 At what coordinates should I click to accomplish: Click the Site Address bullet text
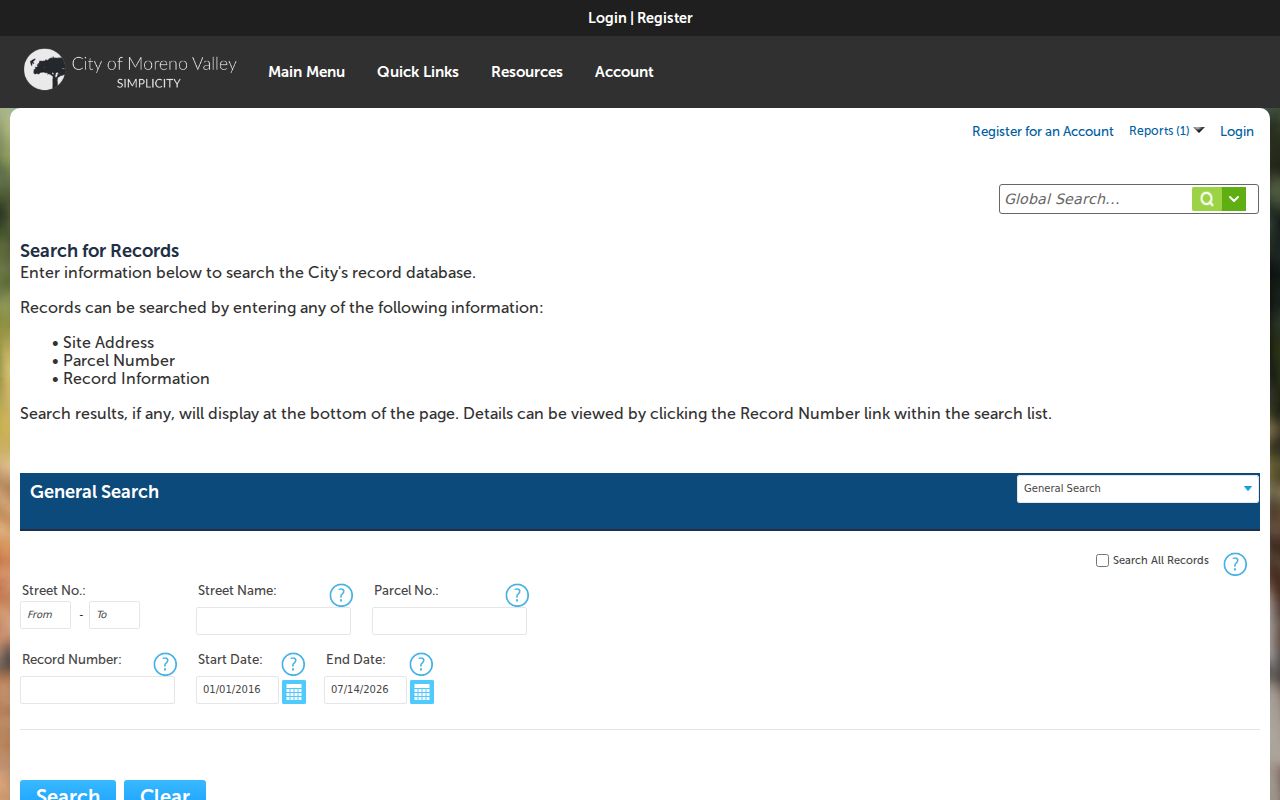(x=108, y=343)
